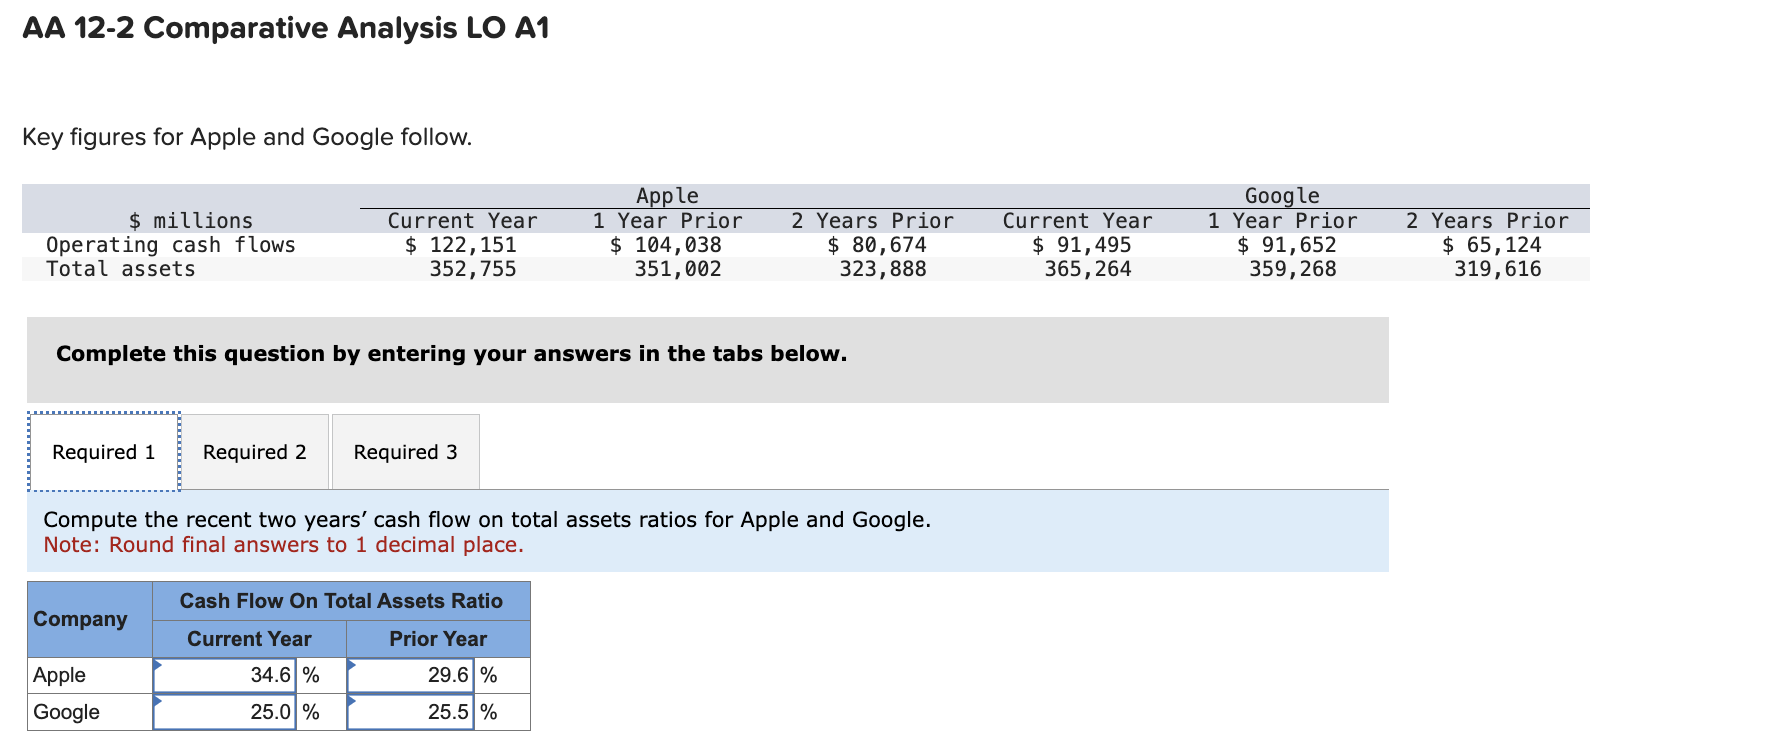This screenshot has width=1788, height=746.
Task: Switch to the Required 2 tab
Action: point(255,452)
